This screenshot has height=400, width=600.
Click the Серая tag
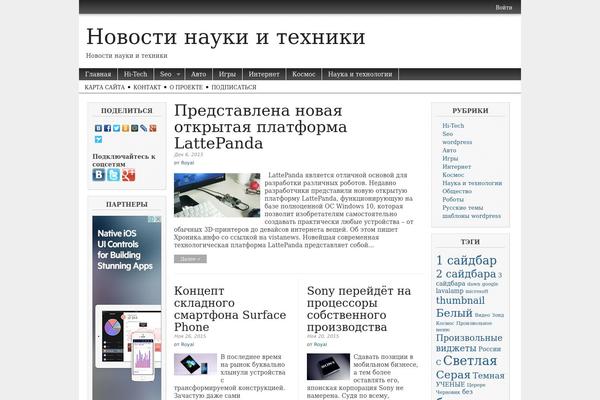click(453, 375)
